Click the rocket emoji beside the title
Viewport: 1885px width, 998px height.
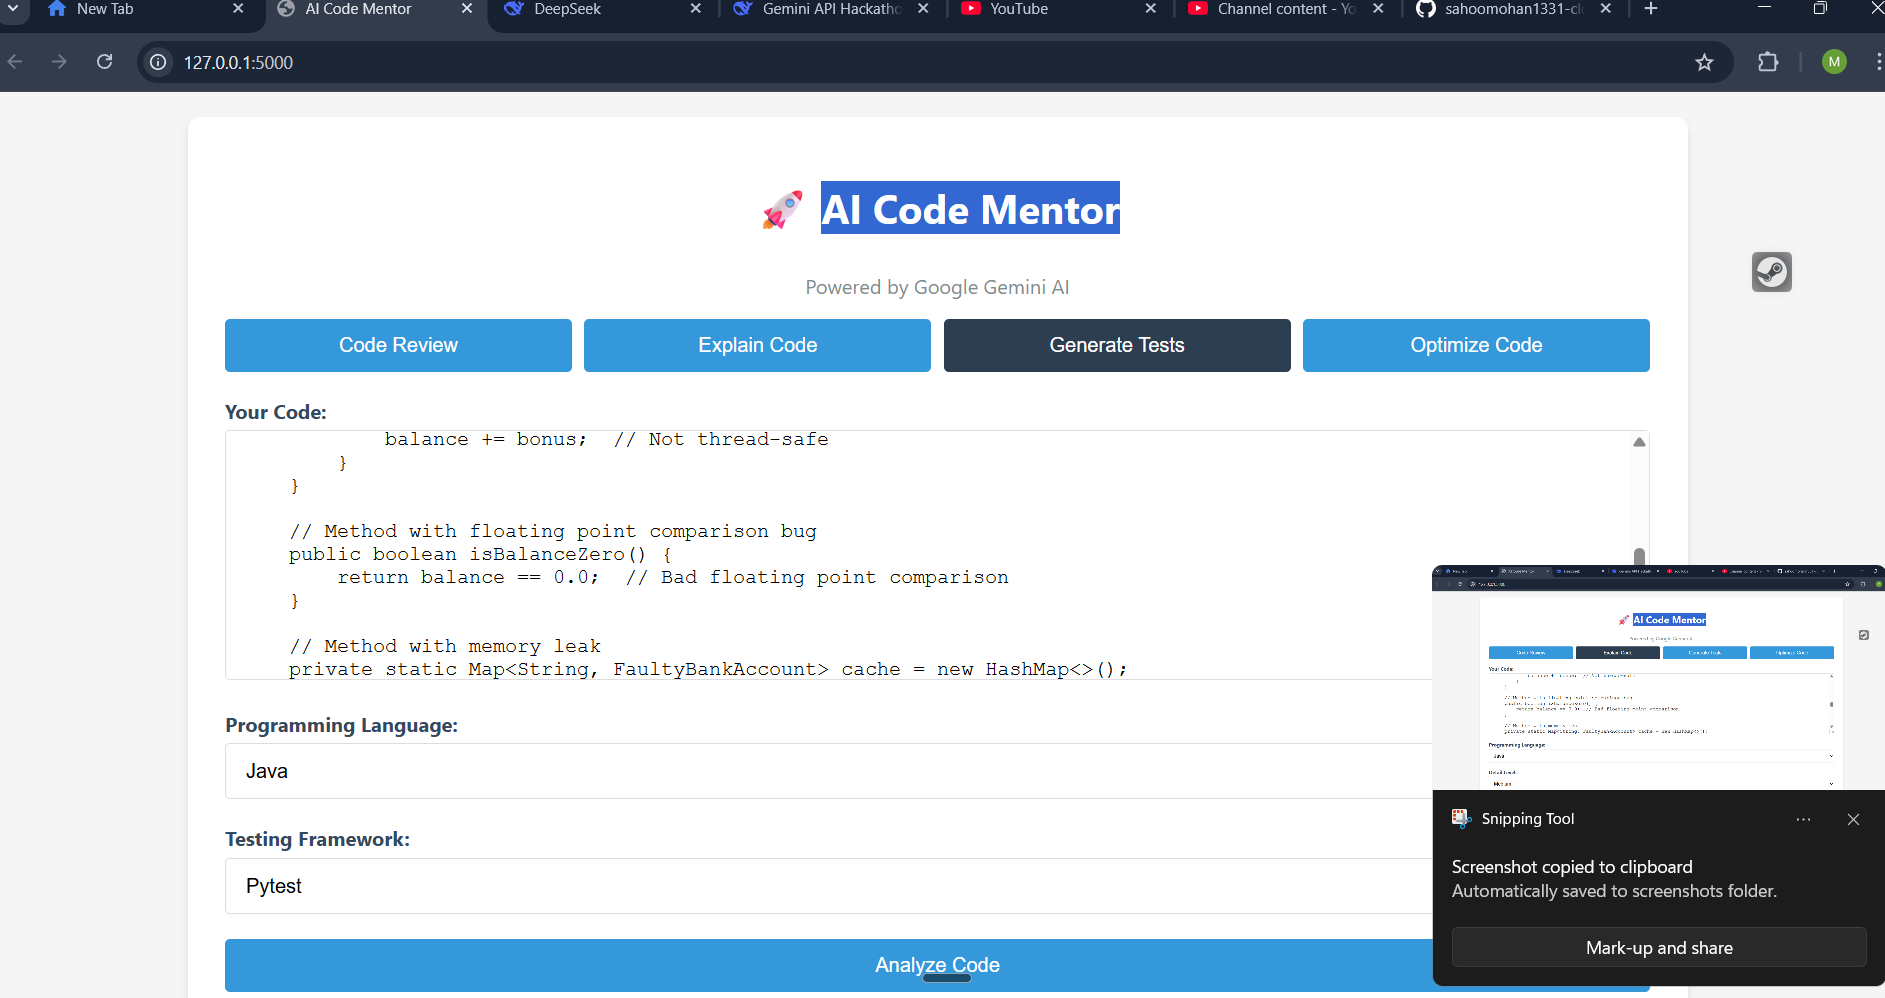(x=783, y=210)
